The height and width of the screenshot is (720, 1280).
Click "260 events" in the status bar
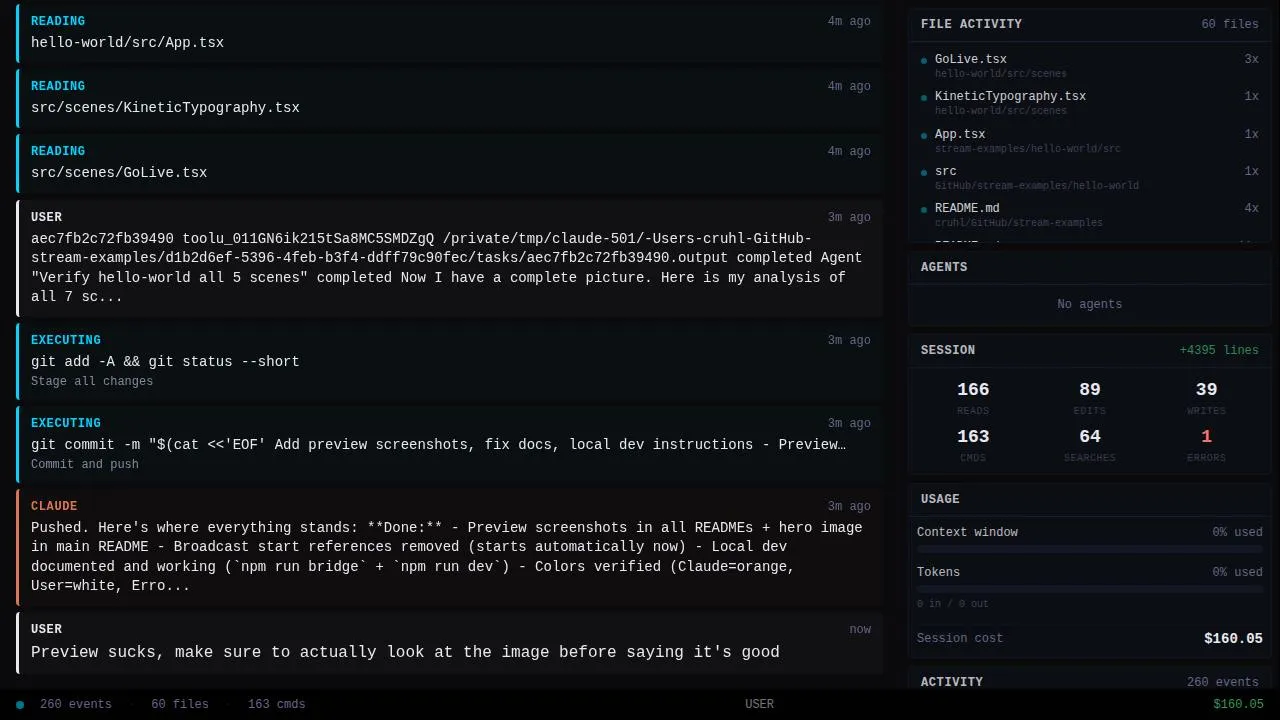[x=76, y=705]
